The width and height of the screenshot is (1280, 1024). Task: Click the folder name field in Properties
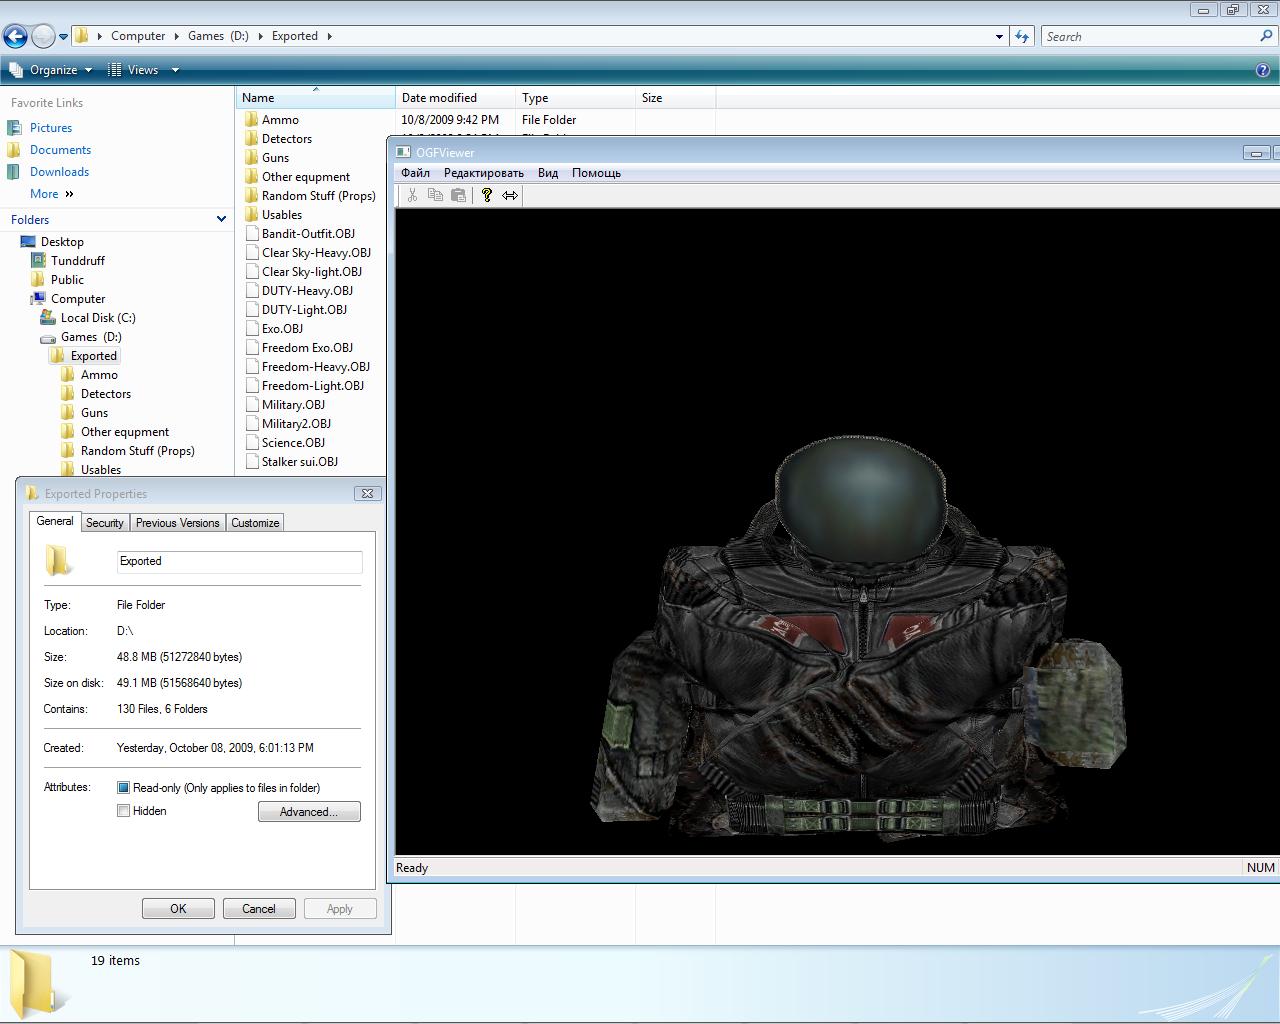239,561
